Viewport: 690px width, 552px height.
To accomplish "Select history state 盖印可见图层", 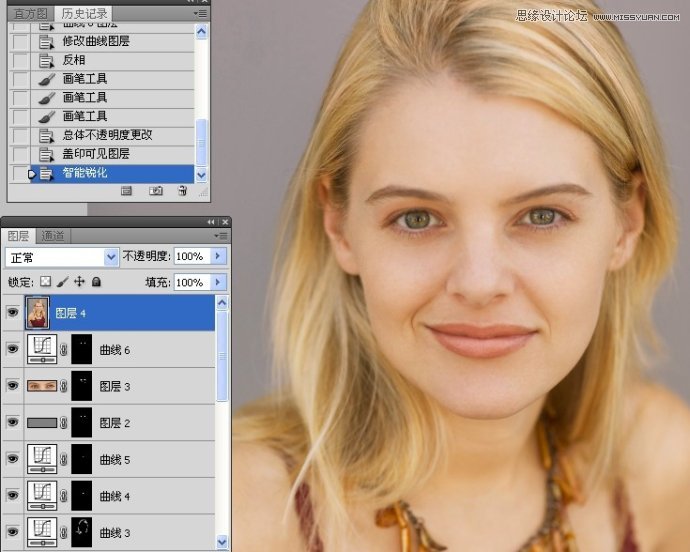I will (x=112, y=154).
